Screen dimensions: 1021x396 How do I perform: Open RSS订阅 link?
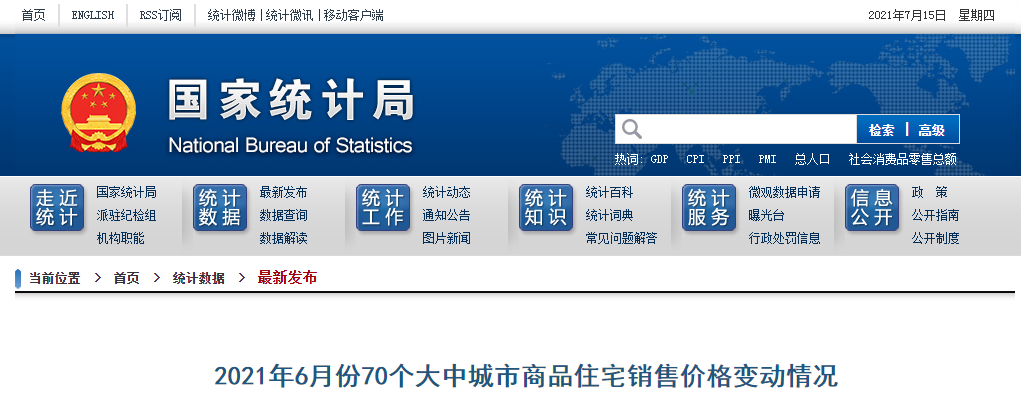pyautogui.click(x=160, y=16)
